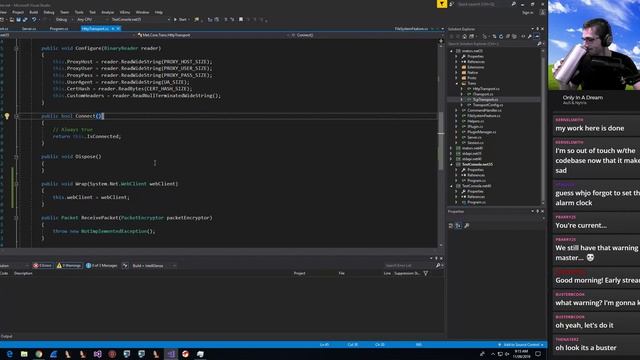Toggle the Warnings filter in Error List
Image resolution: width=640 pixels, height=360 pixels.
coord(69,266)
